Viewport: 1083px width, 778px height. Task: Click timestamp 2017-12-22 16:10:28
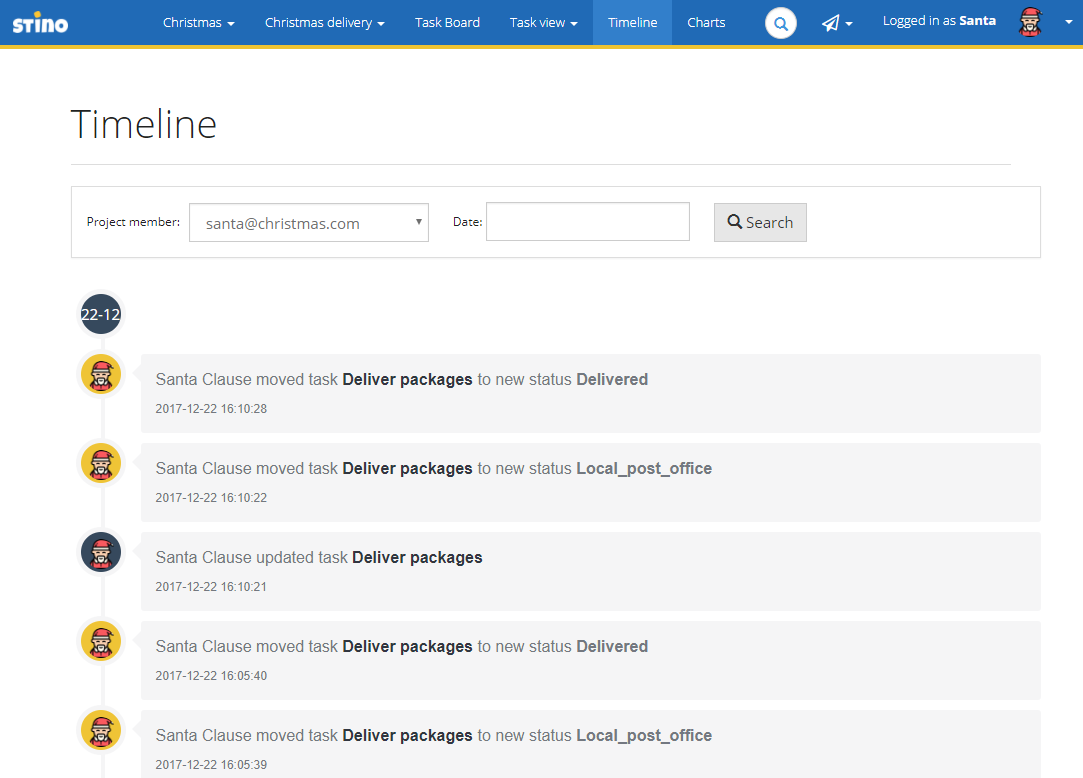tap(211, 409)
